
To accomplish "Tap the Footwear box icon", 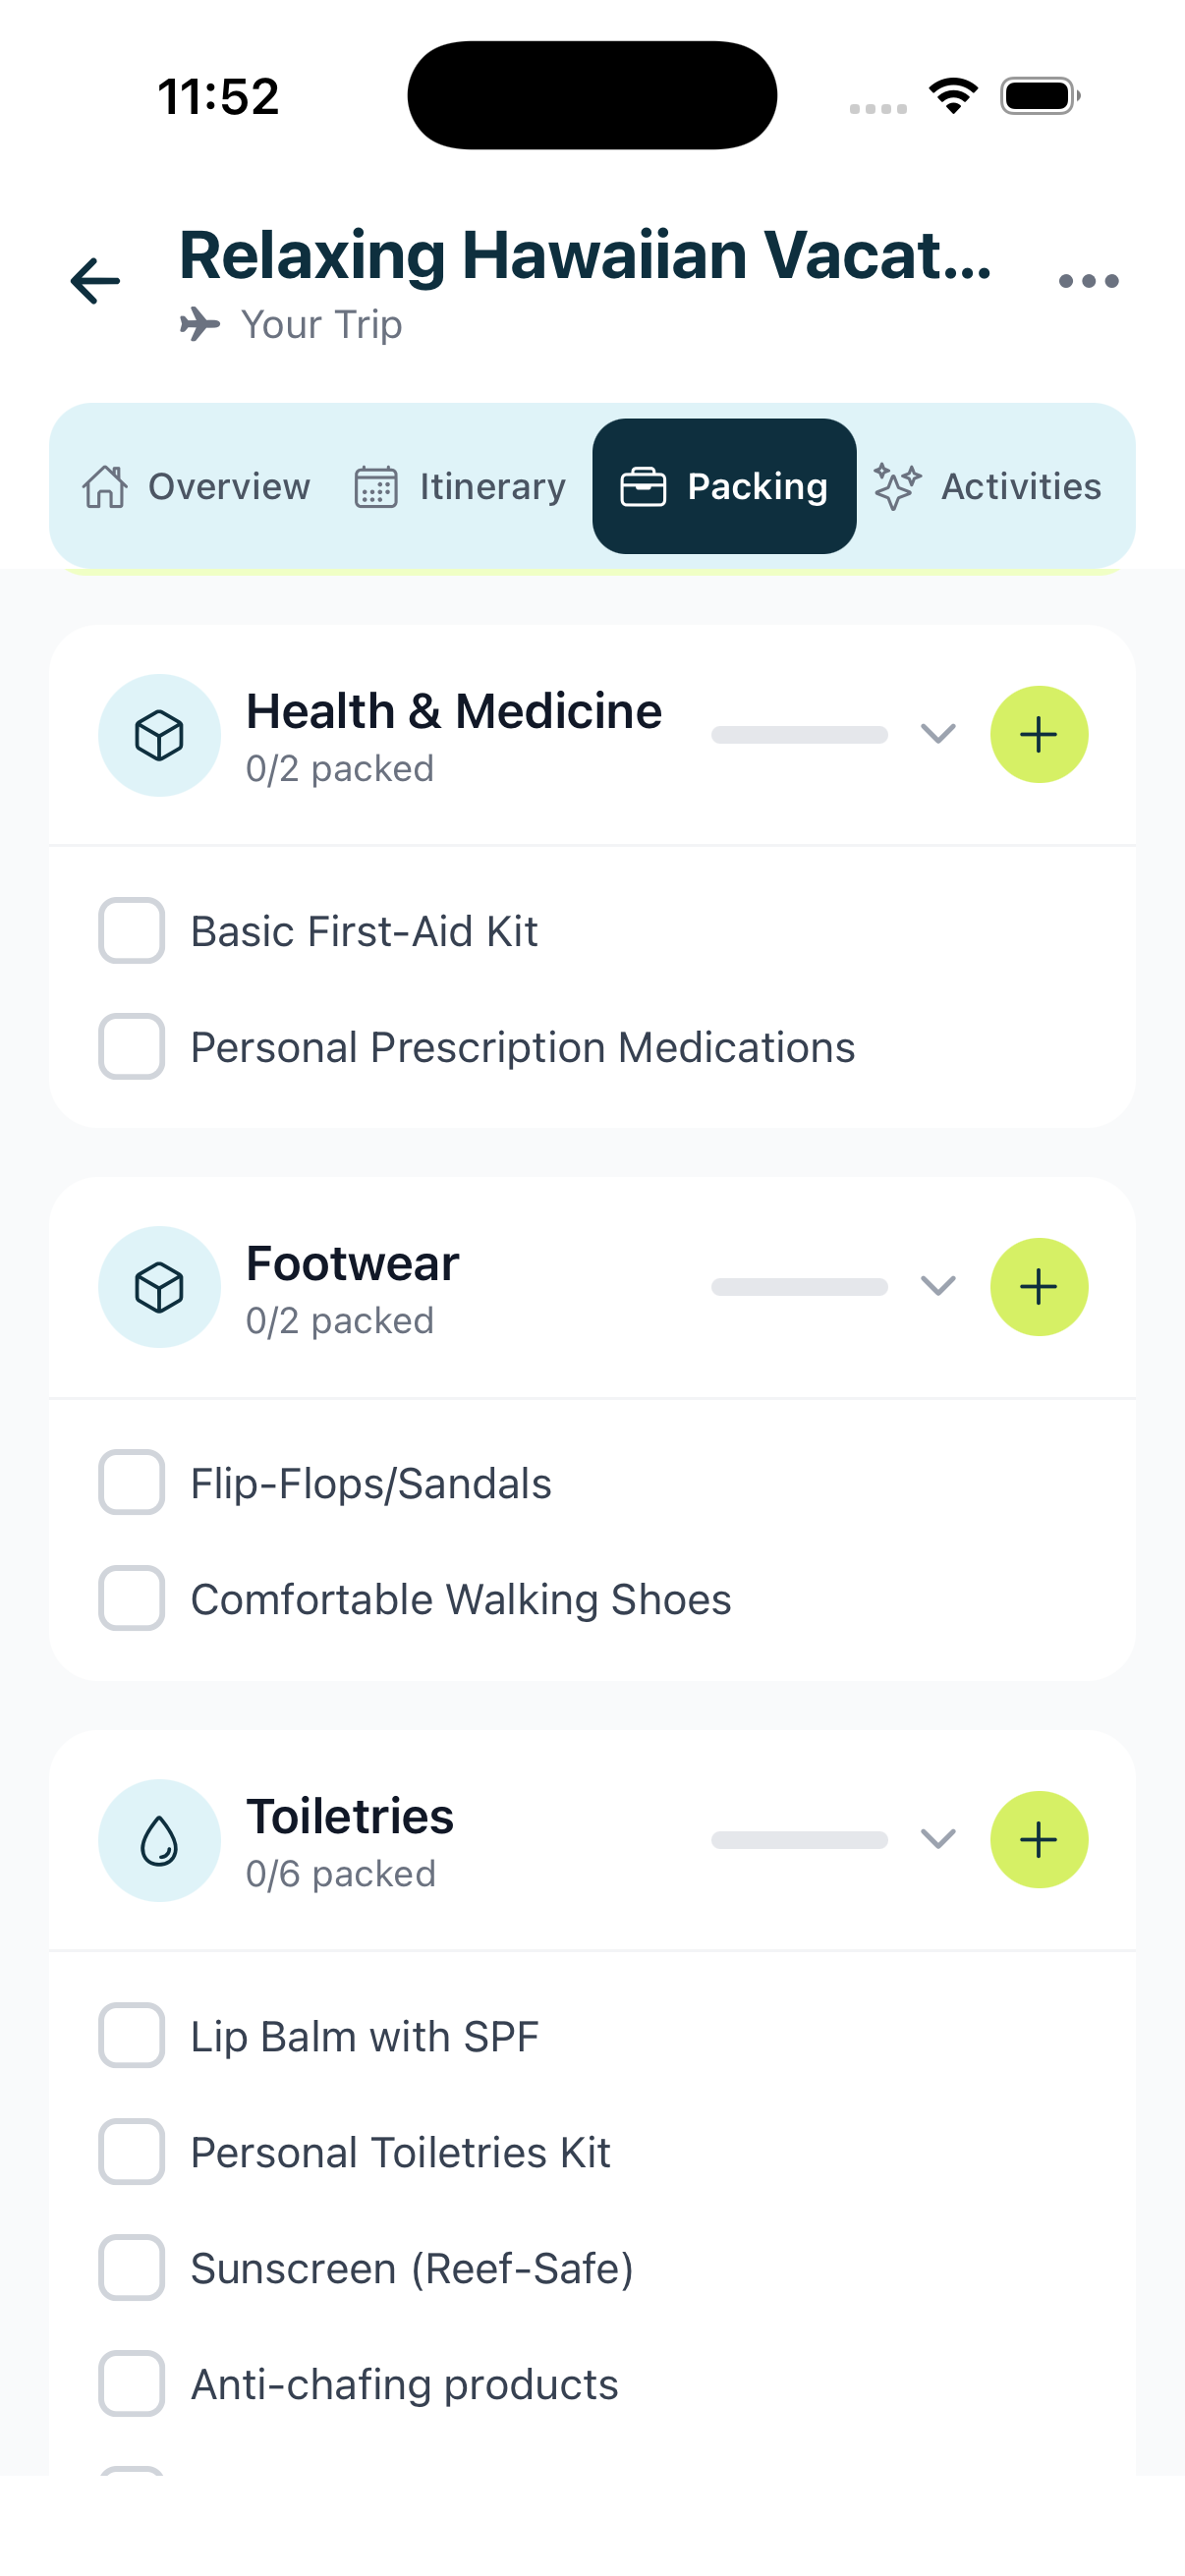I will click(159, 1288).
